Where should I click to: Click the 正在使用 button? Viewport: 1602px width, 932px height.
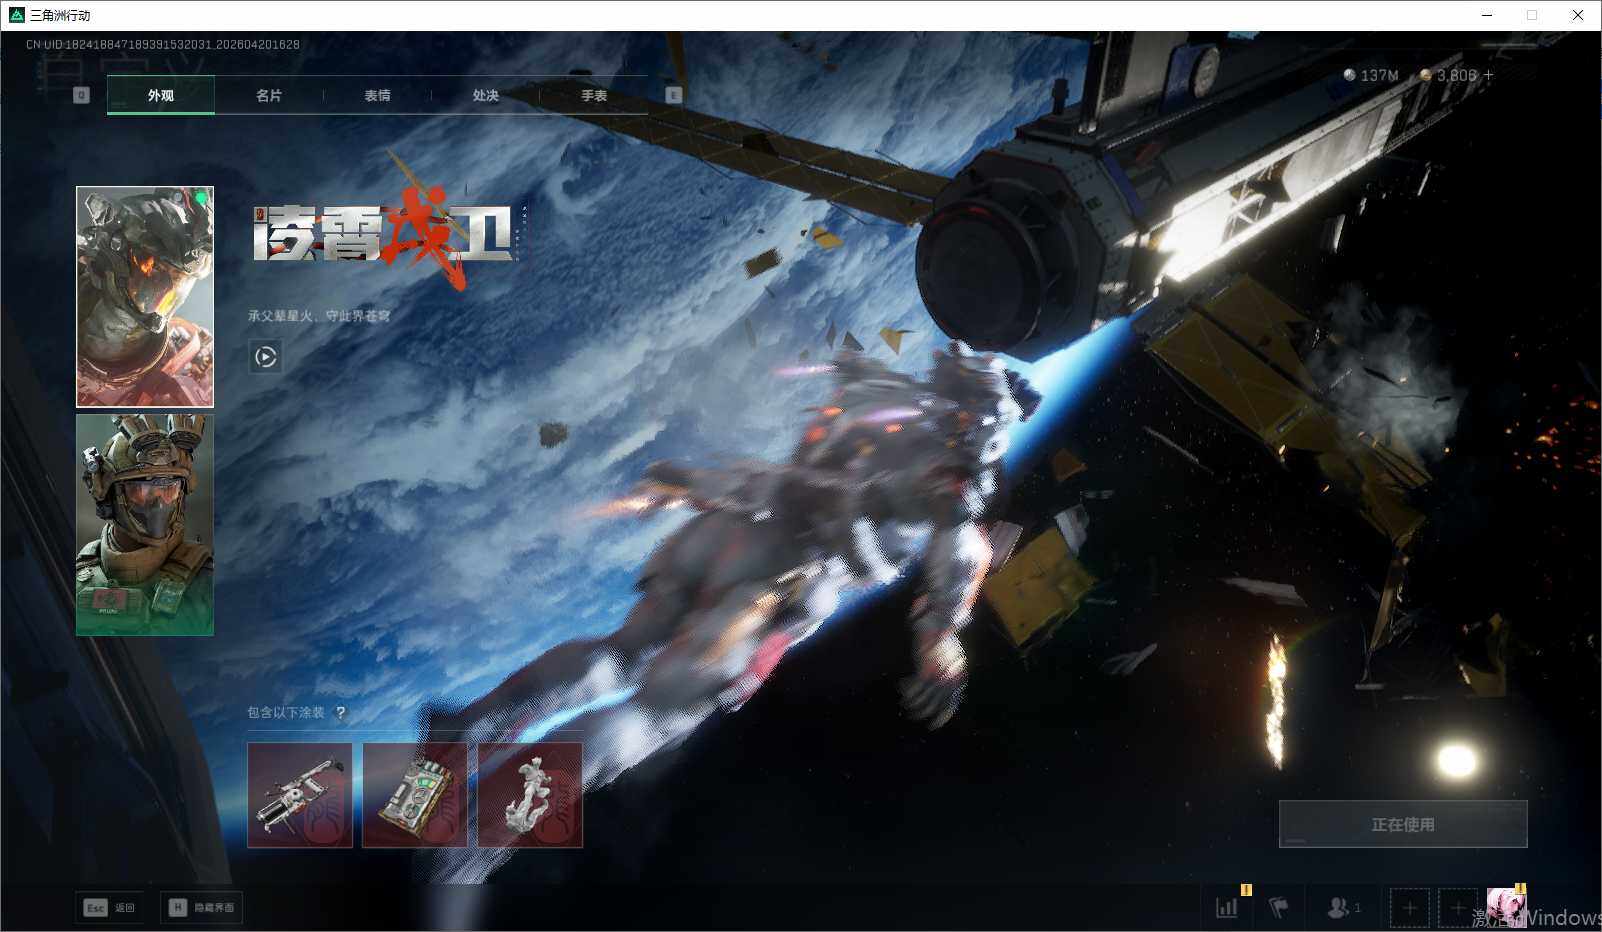click(1403, 824)
